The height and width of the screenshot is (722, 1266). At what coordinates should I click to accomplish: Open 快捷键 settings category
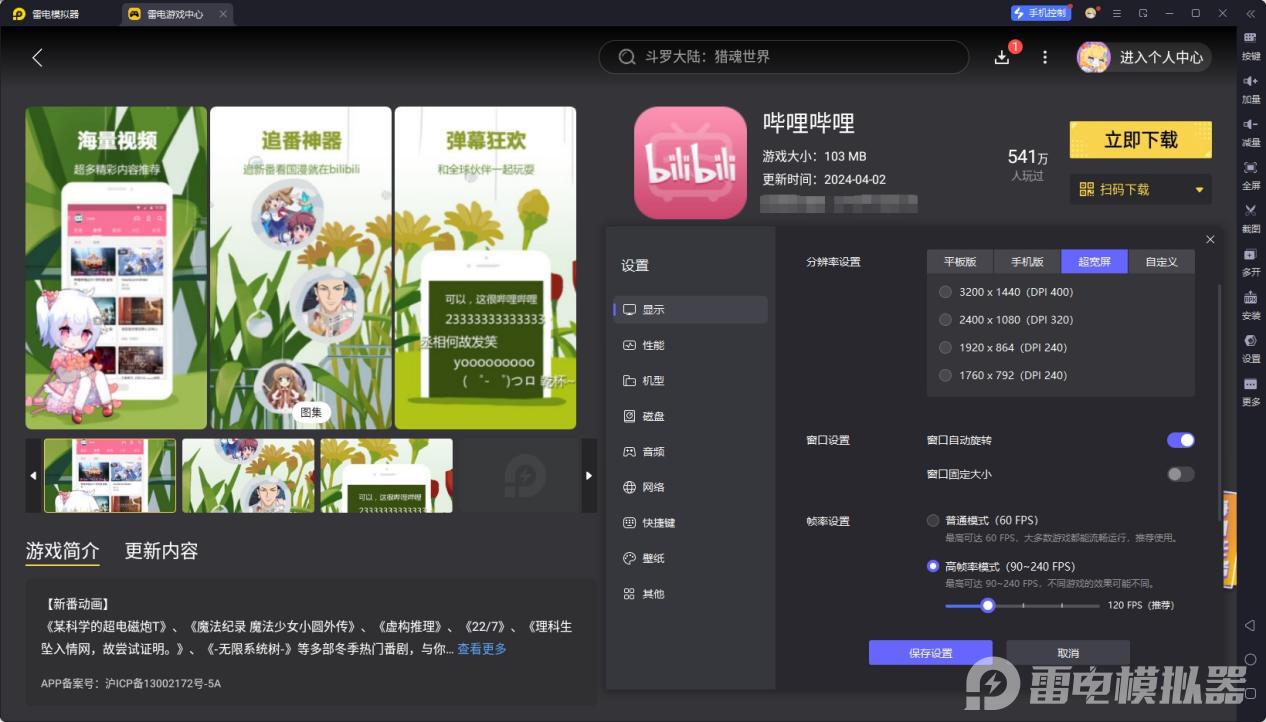coord(691,523)
